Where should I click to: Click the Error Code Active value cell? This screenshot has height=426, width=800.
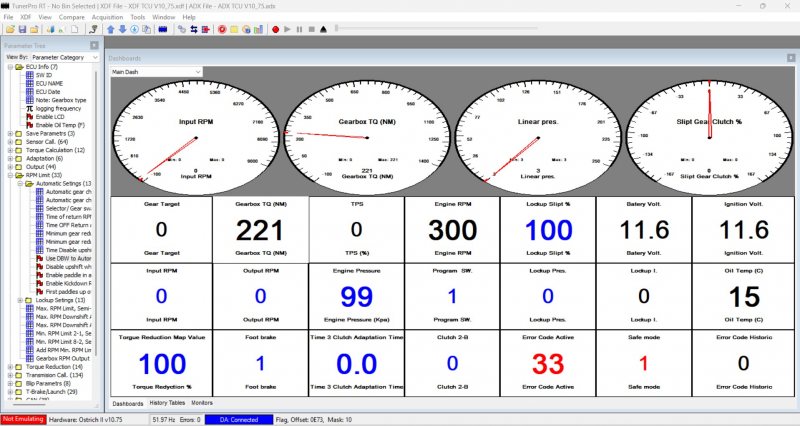547,364
